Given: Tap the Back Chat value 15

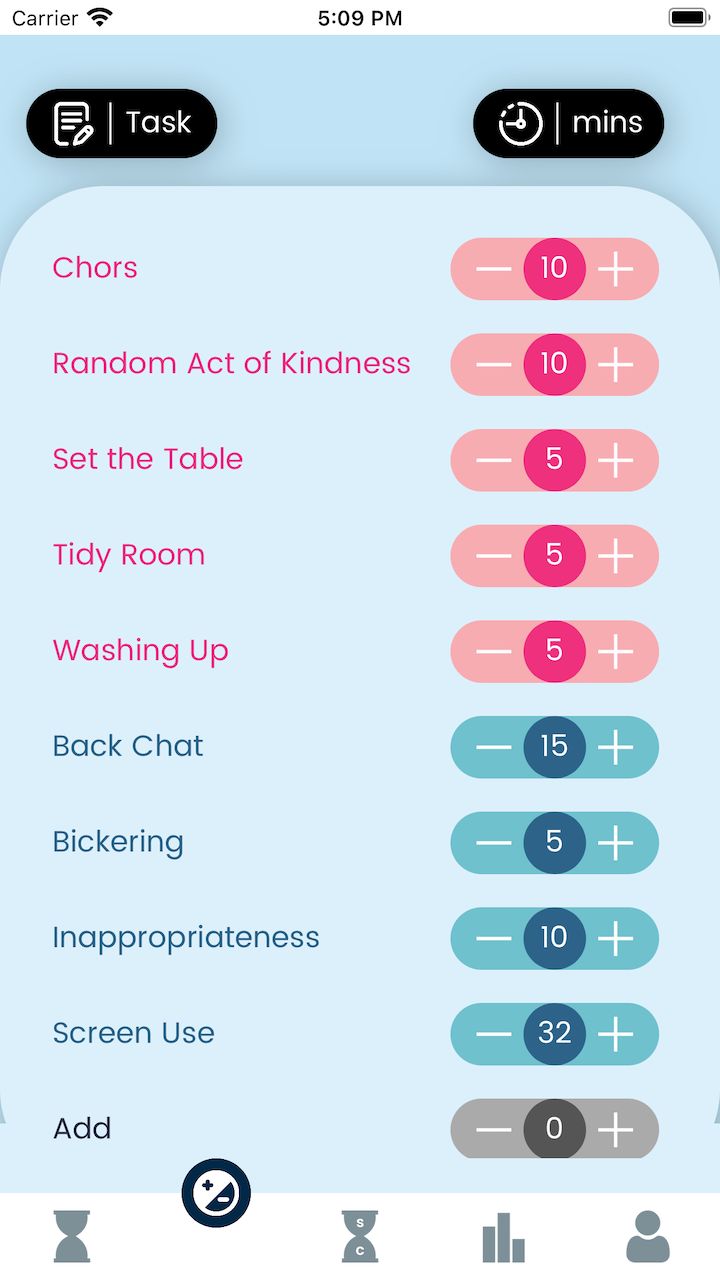Looking at the screenshot, I should [555, 747].
